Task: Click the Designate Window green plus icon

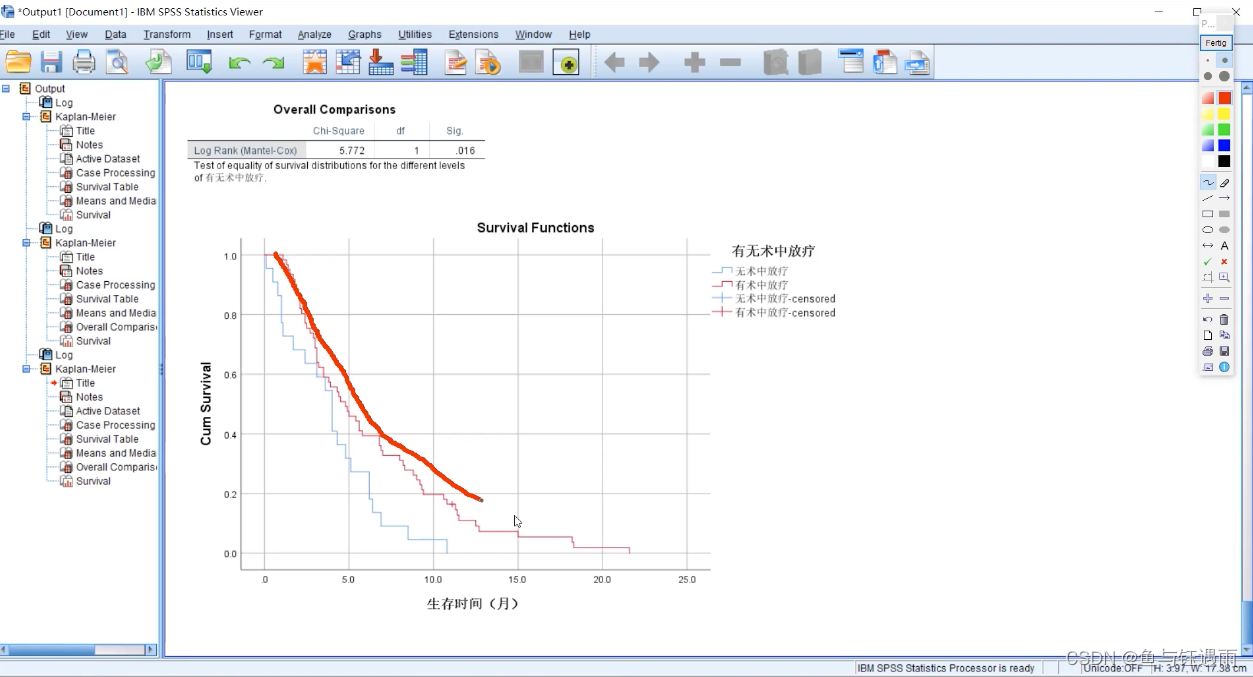Action: tap(566, 62)
